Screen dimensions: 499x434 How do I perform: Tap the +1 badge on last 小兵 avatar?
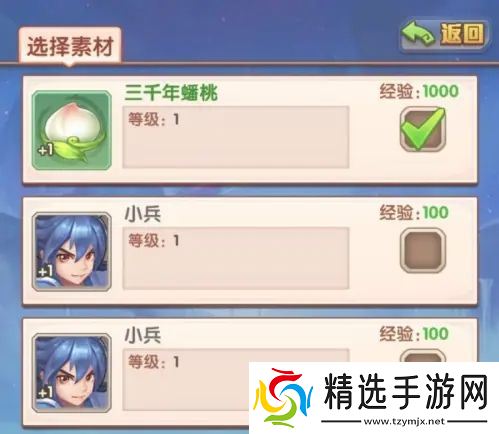(x=46, y=393)
